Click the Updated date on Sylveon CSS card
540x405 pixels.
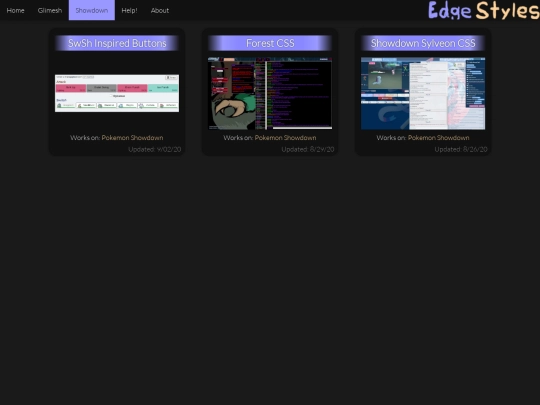(x=461, y=149)
